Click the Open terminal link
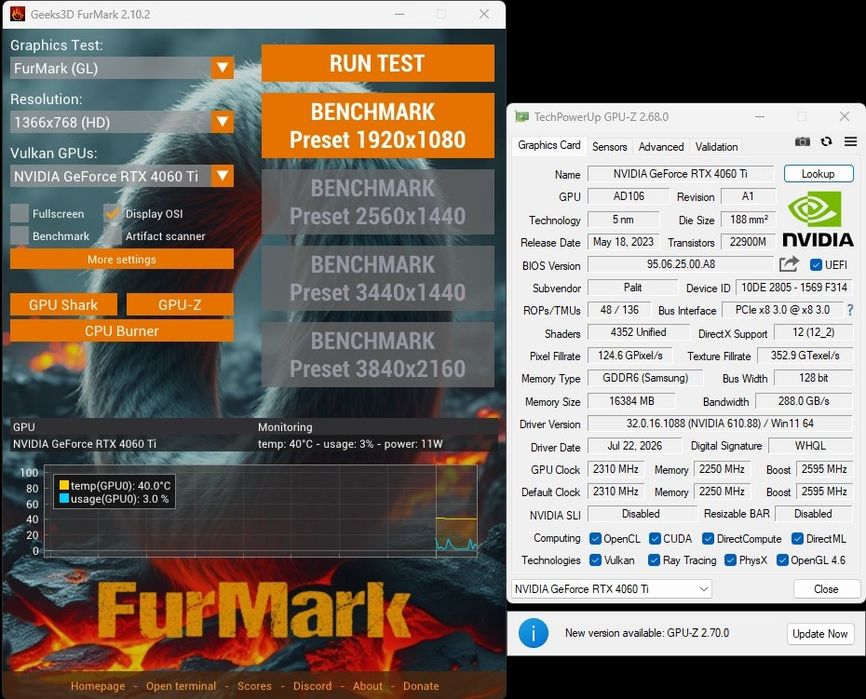This screenshot has height=699, width=866. click(181, 686)
